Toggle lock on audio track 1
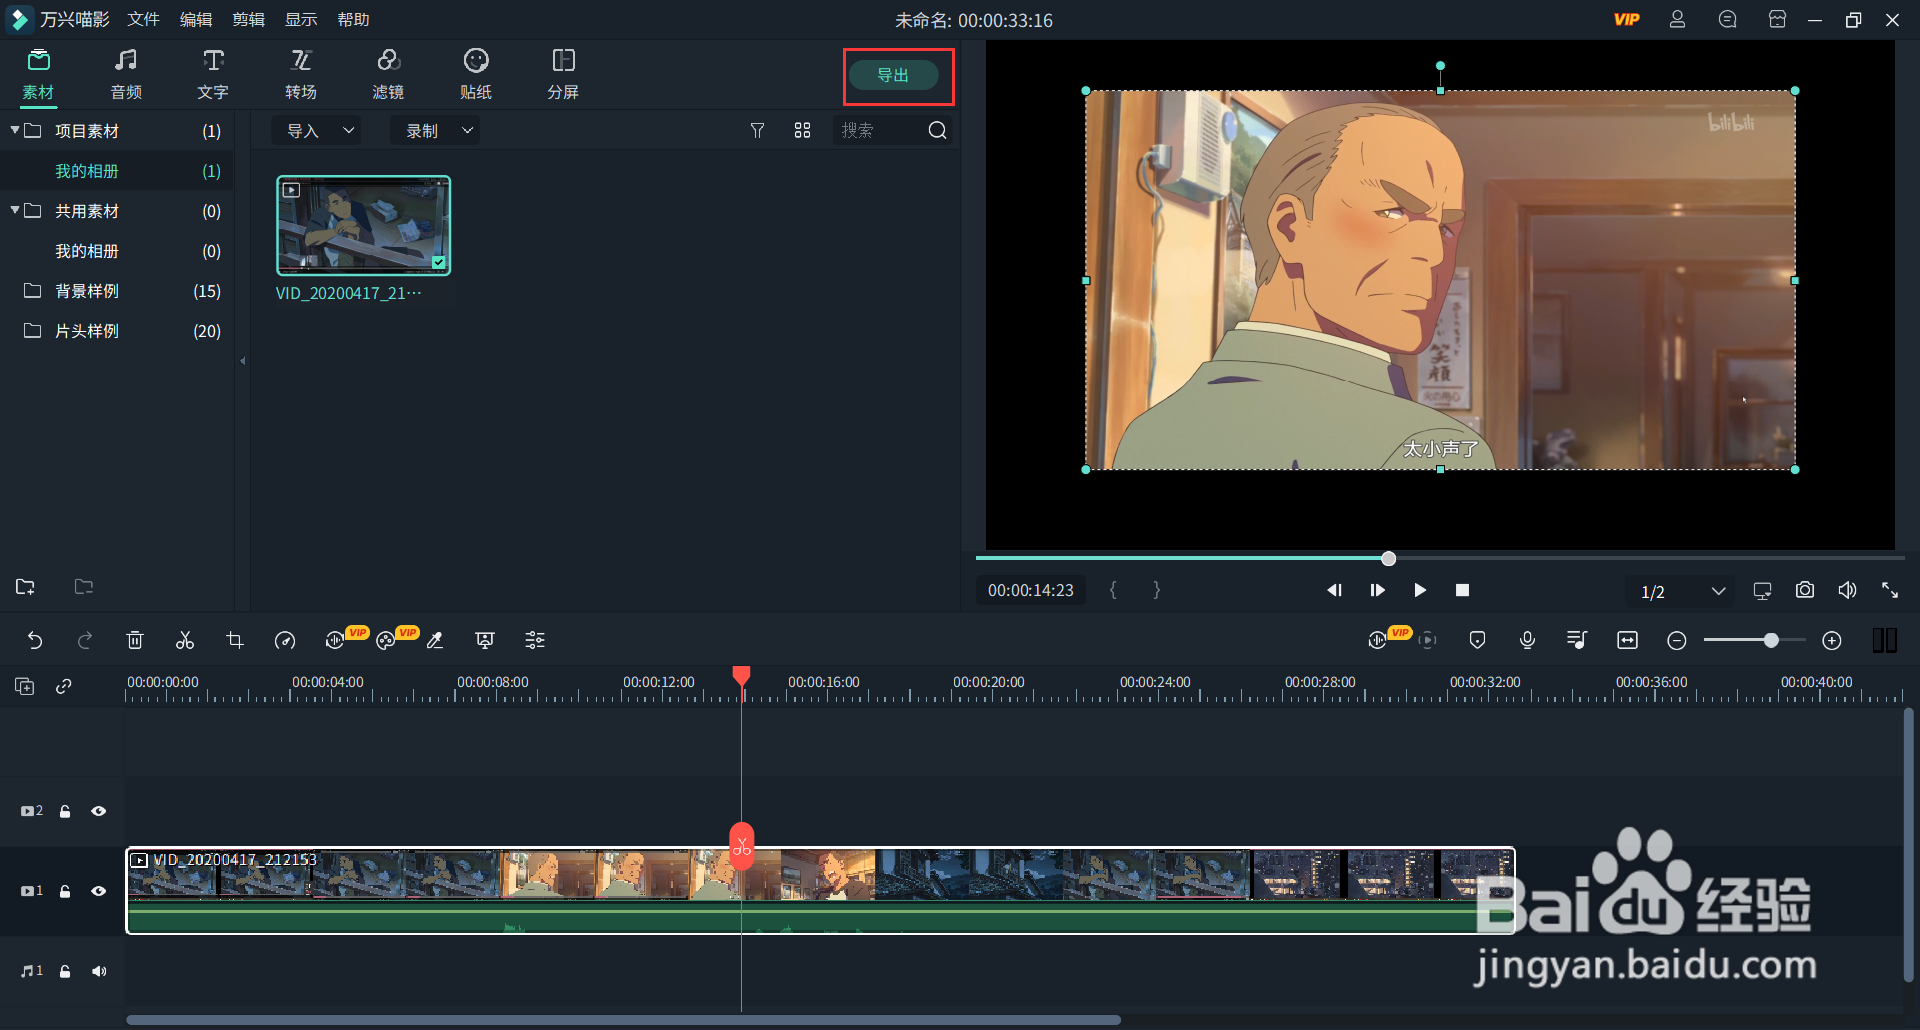The width and height of the screenshot is (1920, 1030). pyautogui.click(x=65, y=971)
